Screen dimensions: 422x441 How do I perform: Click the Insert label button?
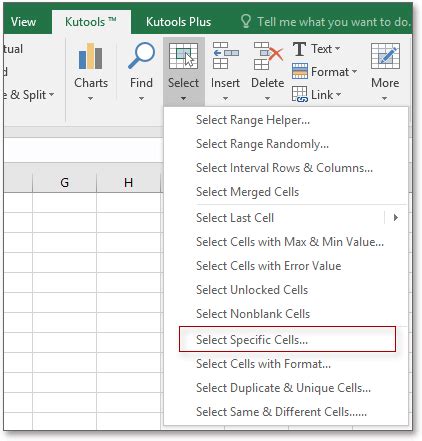[x=225, y=83]
